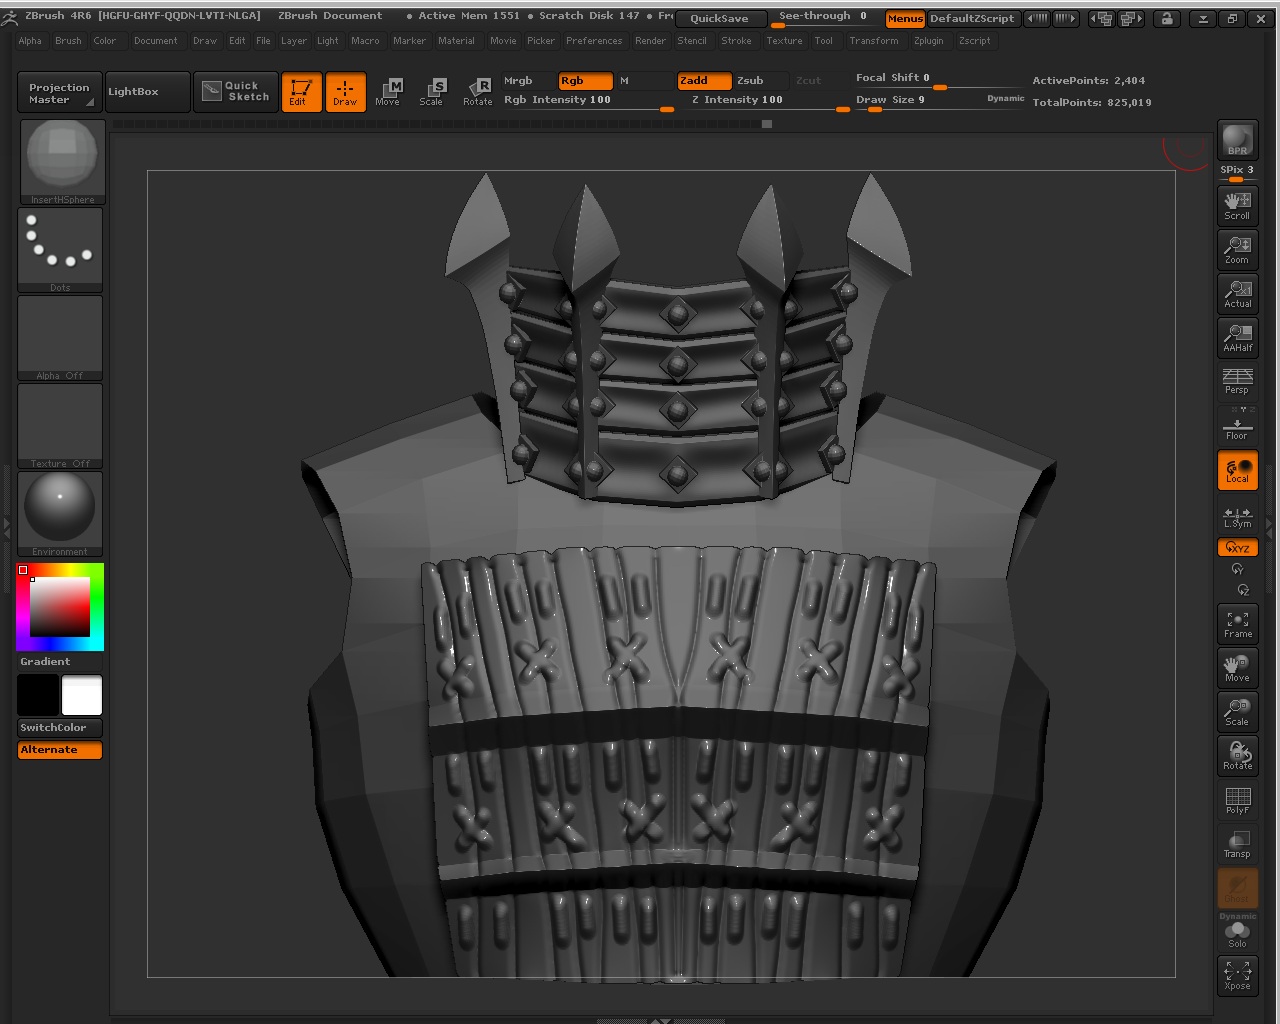
Task: Click the Actual size icon
Action: (x=1237, y=293)
